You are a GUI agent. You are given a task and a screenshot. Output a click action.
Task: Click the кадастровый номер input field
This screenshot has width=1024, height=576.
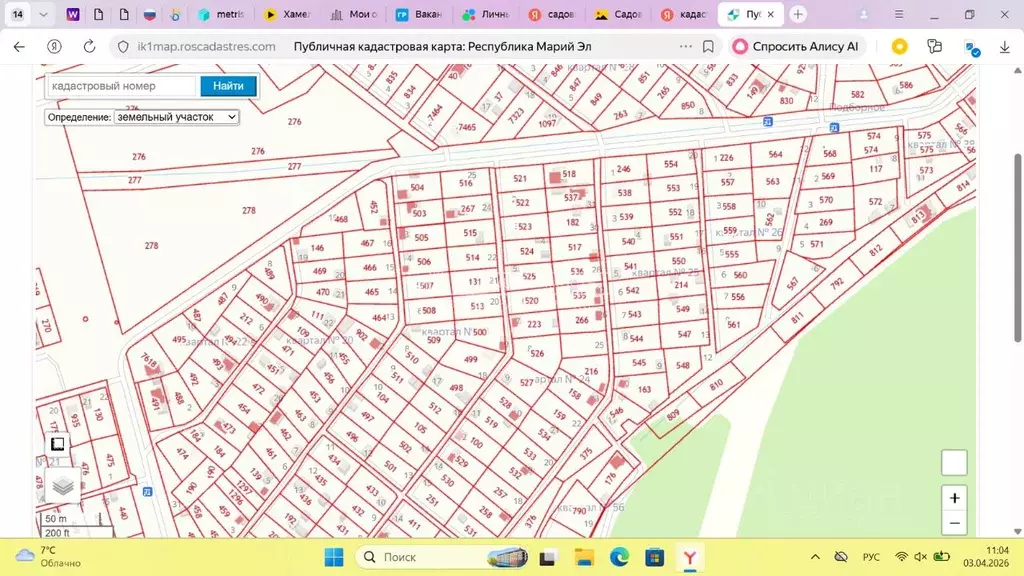[x=121, y=86]
